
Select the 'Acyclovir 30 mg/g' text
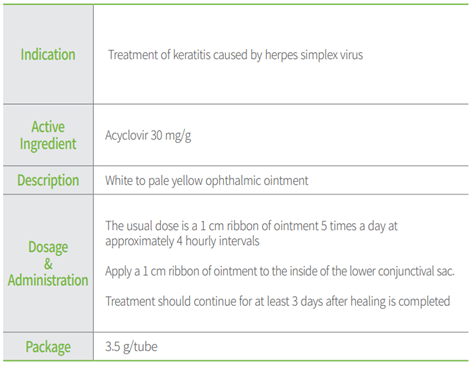pos(148,136)
